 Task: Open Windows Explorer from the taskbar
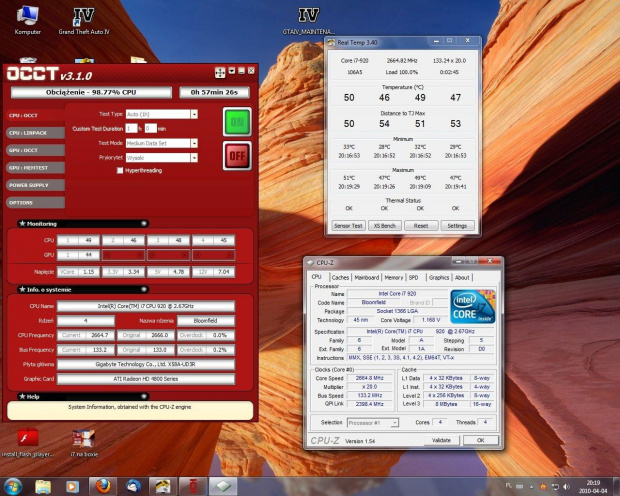coord(43,487)
